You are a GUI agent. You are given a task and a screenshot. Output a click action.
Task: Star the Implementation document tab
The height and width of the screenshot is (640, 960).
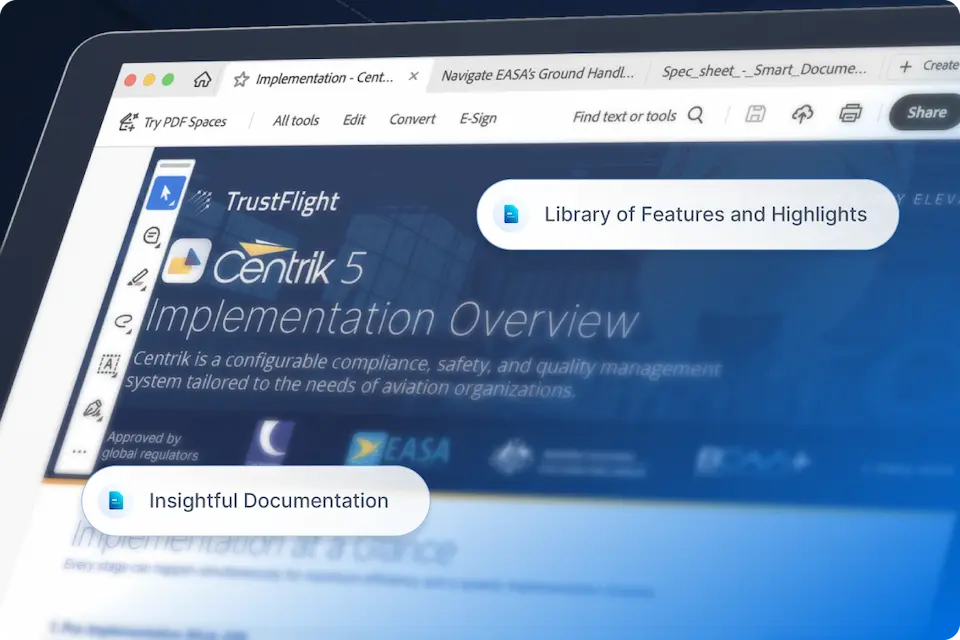coord(240,79)
